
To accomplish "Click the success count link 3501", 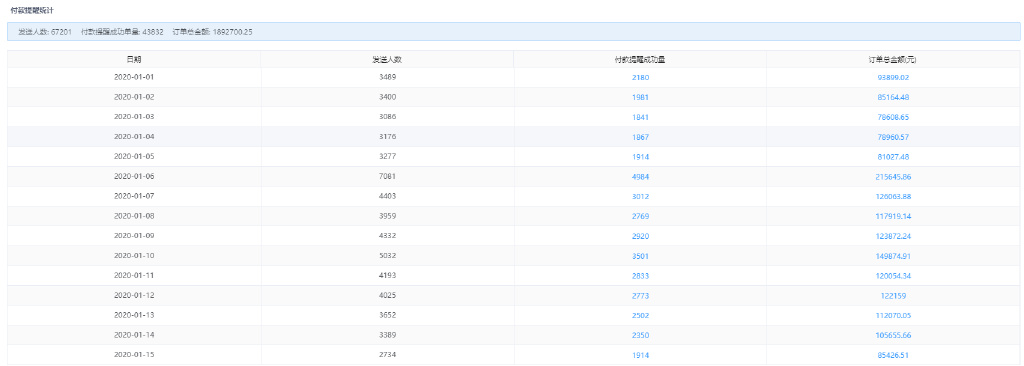I will pyautogui.click(x=640, y=256).
